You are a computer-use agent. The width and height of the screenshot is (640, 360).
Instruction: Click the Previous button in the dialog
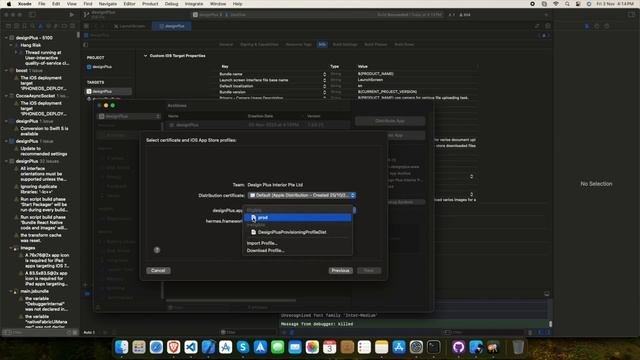(340, 270)
